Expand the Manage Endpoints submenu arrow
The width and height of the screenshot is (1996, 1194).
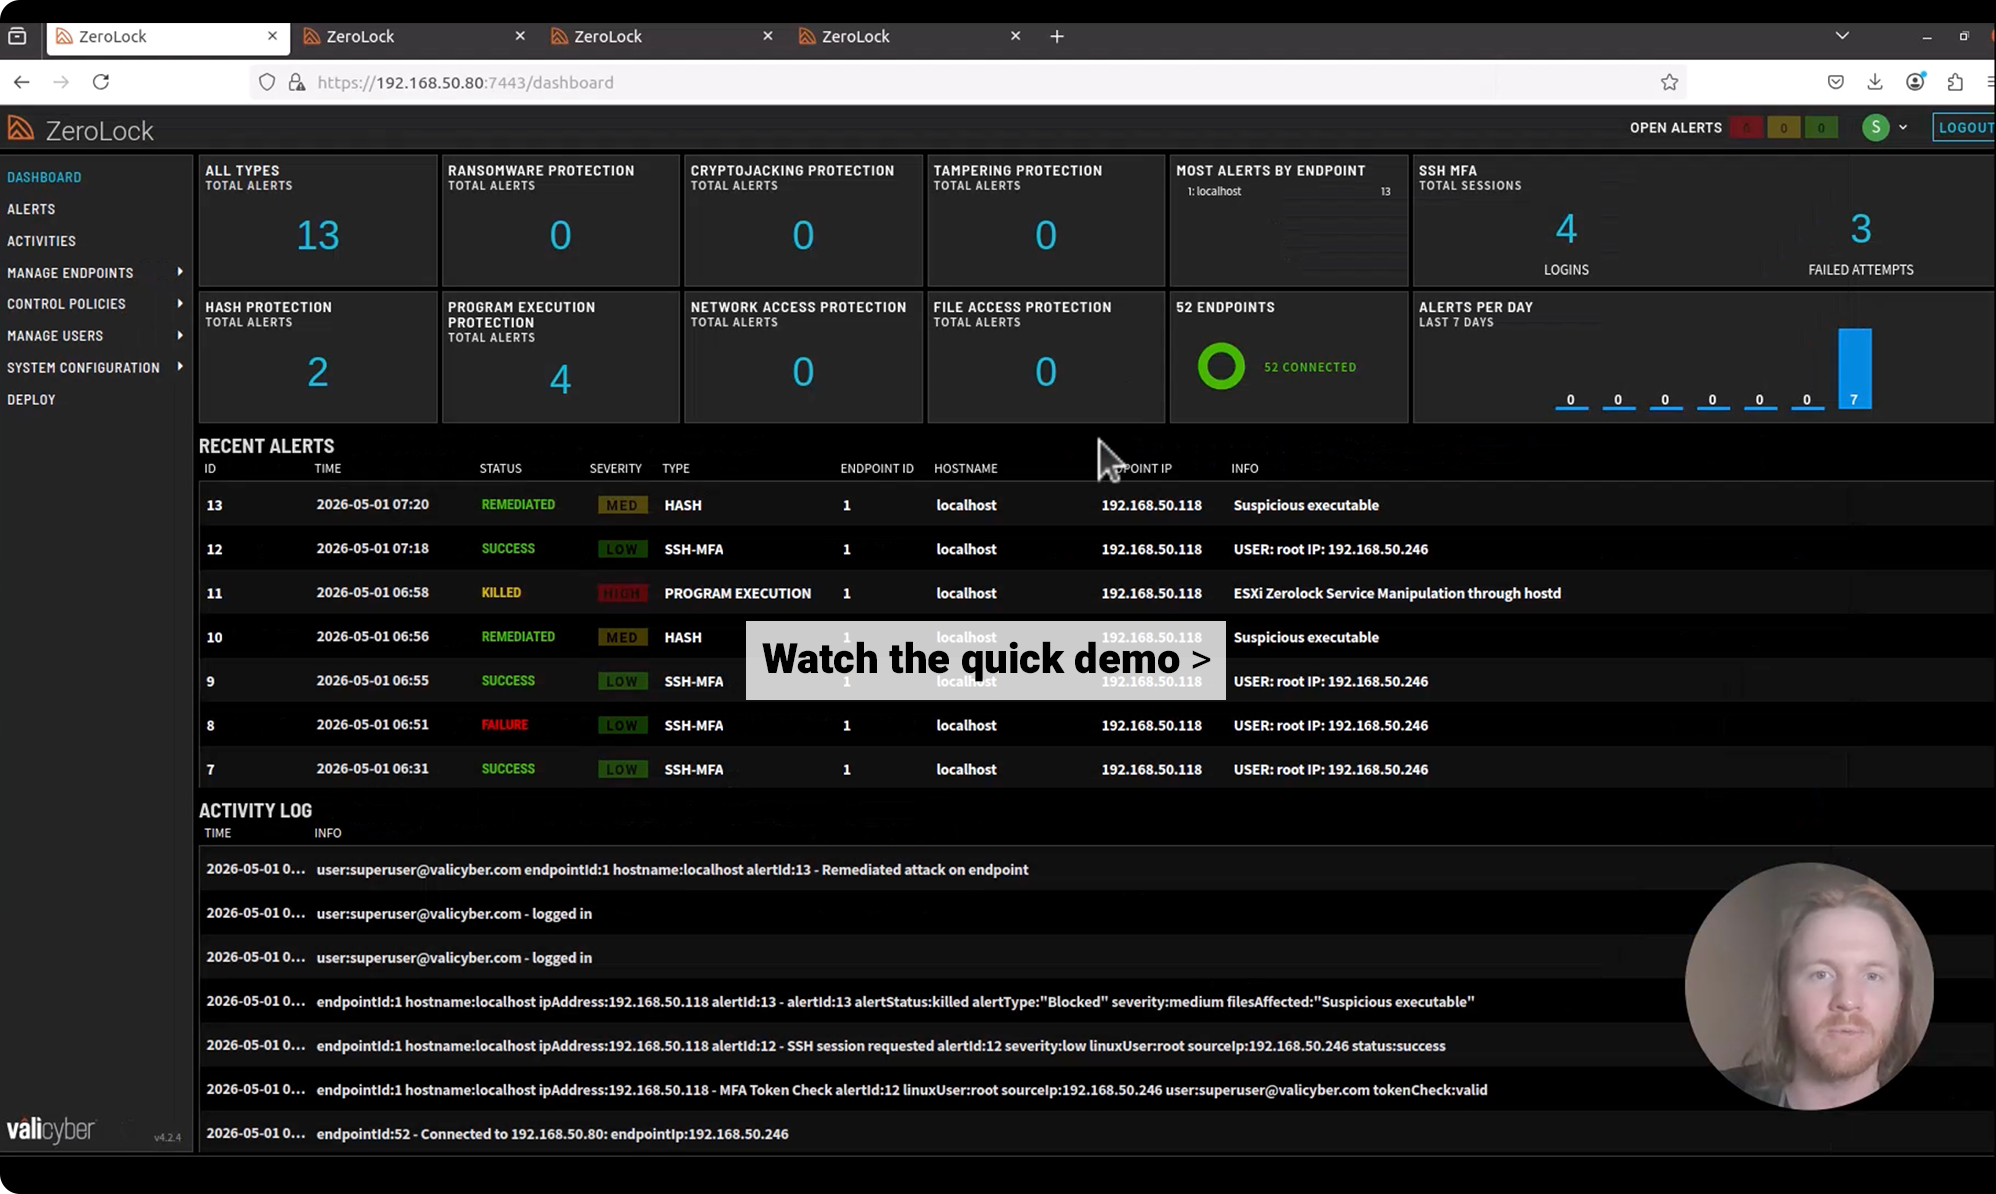(x=180, y=272)
